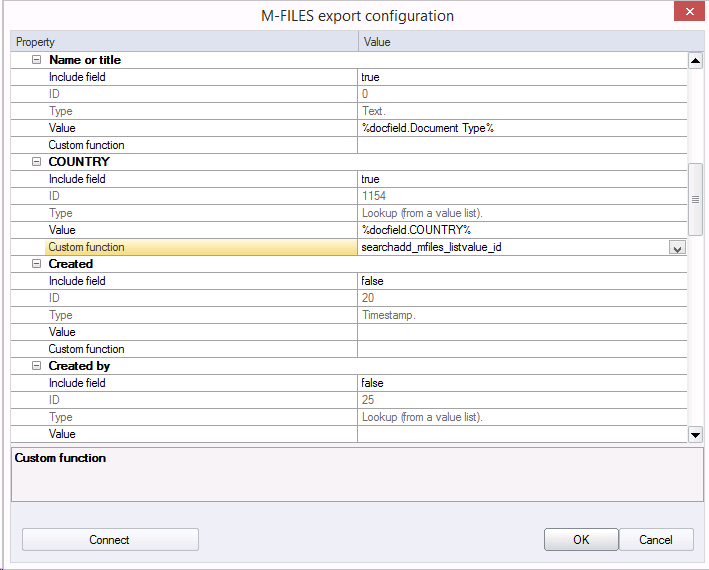Open the Custom function dropdown arrow
Viewport: 709px width, 570px height.
pos(677,247)
